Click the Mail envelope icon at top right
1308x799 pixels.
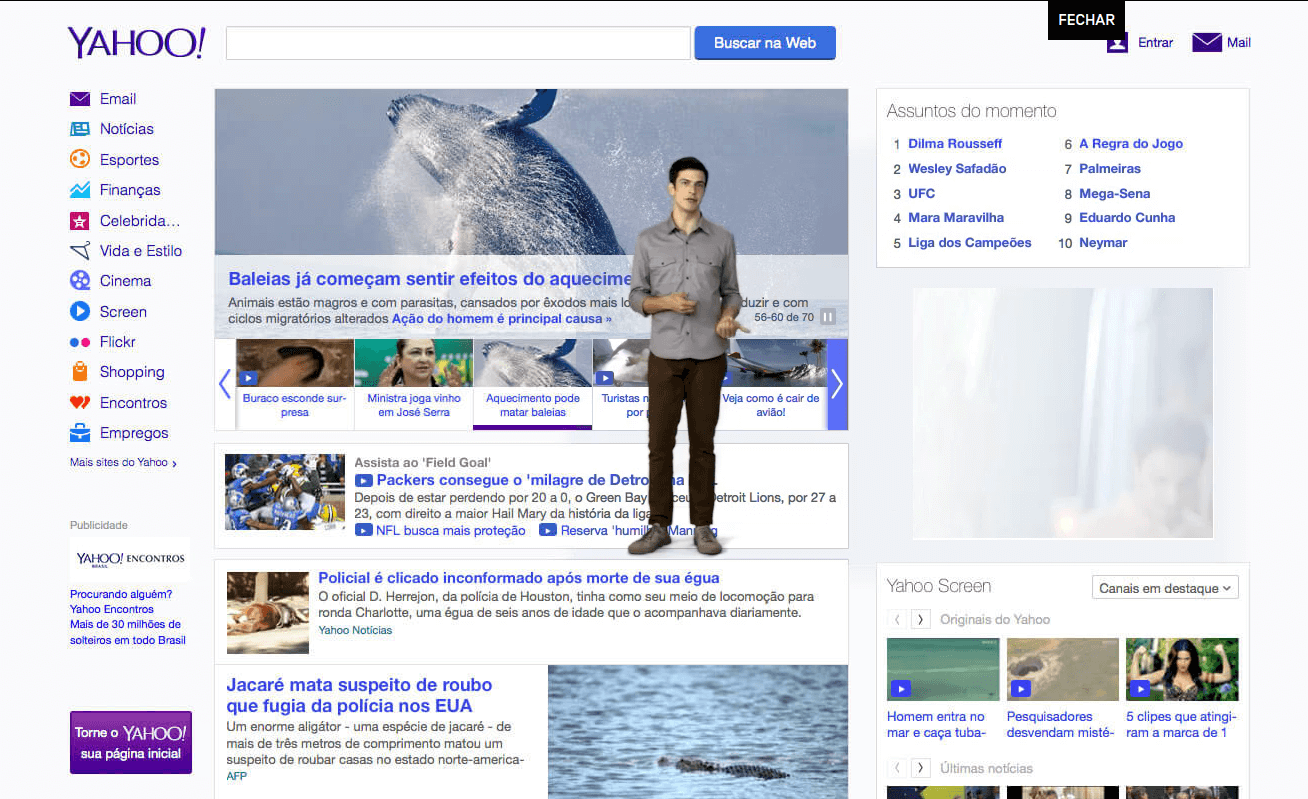[1207, 42]
